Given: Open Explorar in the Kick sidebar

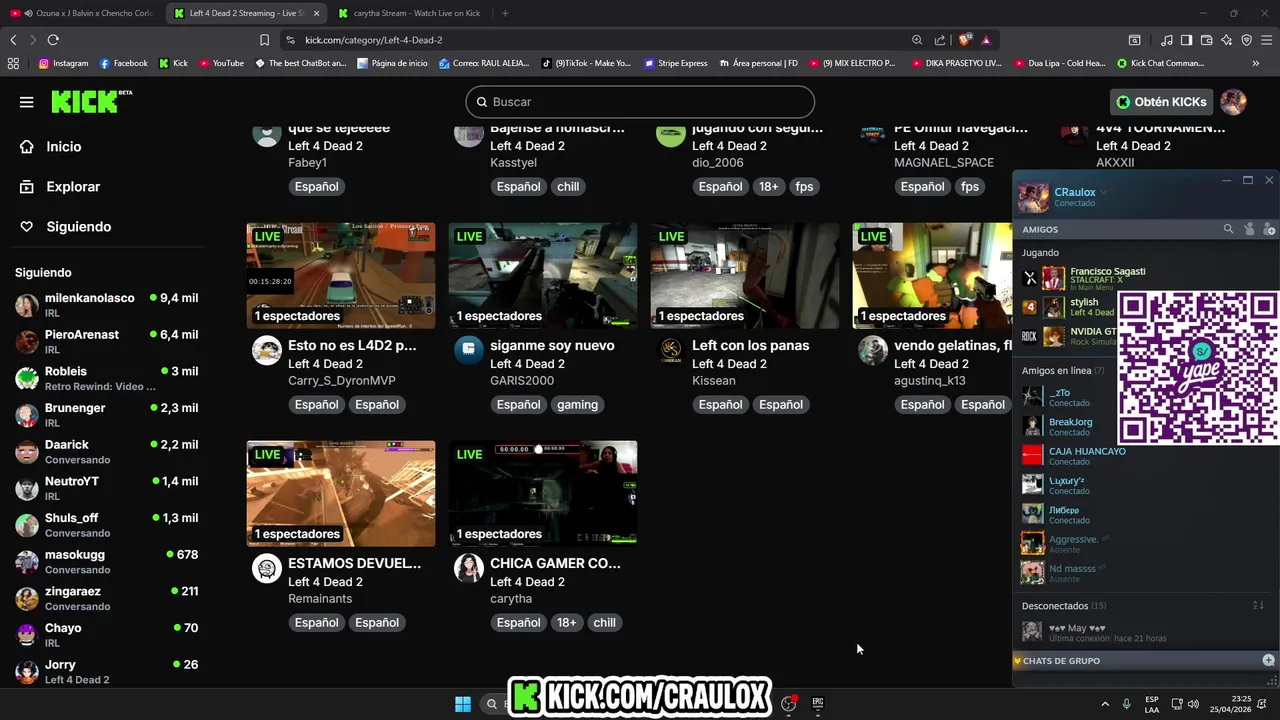Looking at the screenshot, I should pyautogui.click(x=72, y=186).
